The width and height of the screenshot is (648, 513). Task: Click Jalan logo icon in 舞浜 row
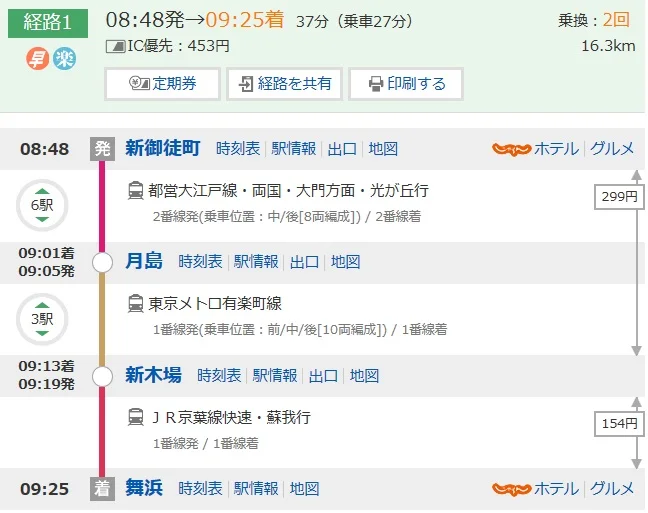tap(511, 489)
